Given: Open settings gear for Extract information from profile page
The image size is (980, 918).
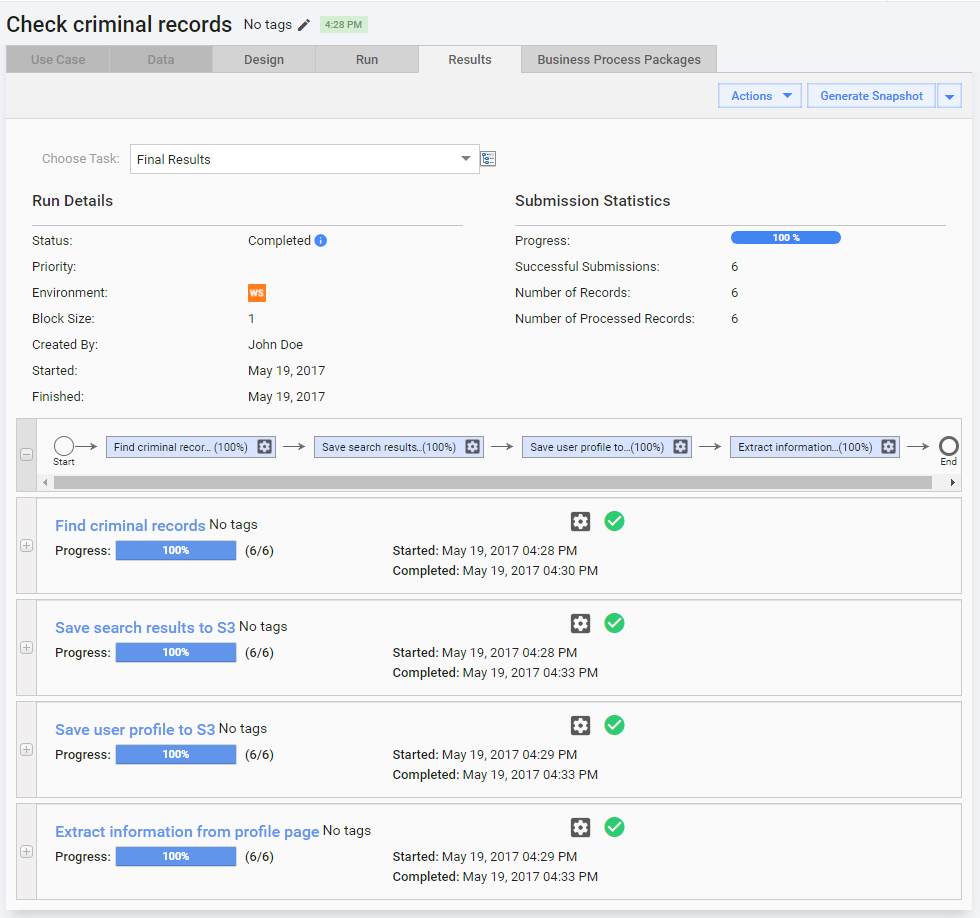Looking at the screenshot, I should tap(581, 827).
